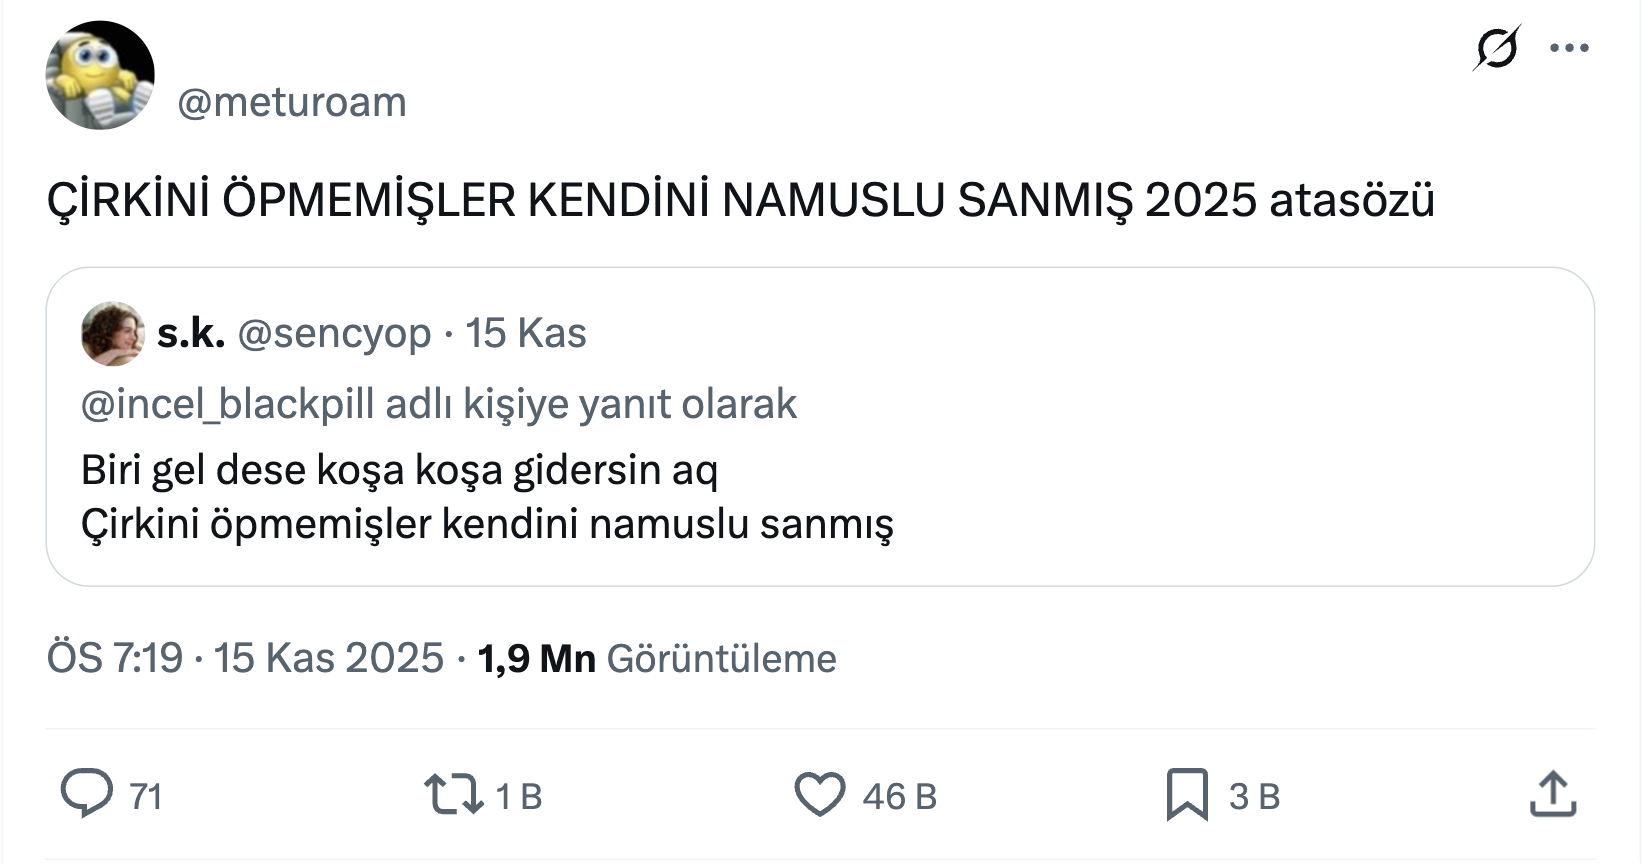Click the share upload icon
1642x864 pixels.
coord(1553,795)
